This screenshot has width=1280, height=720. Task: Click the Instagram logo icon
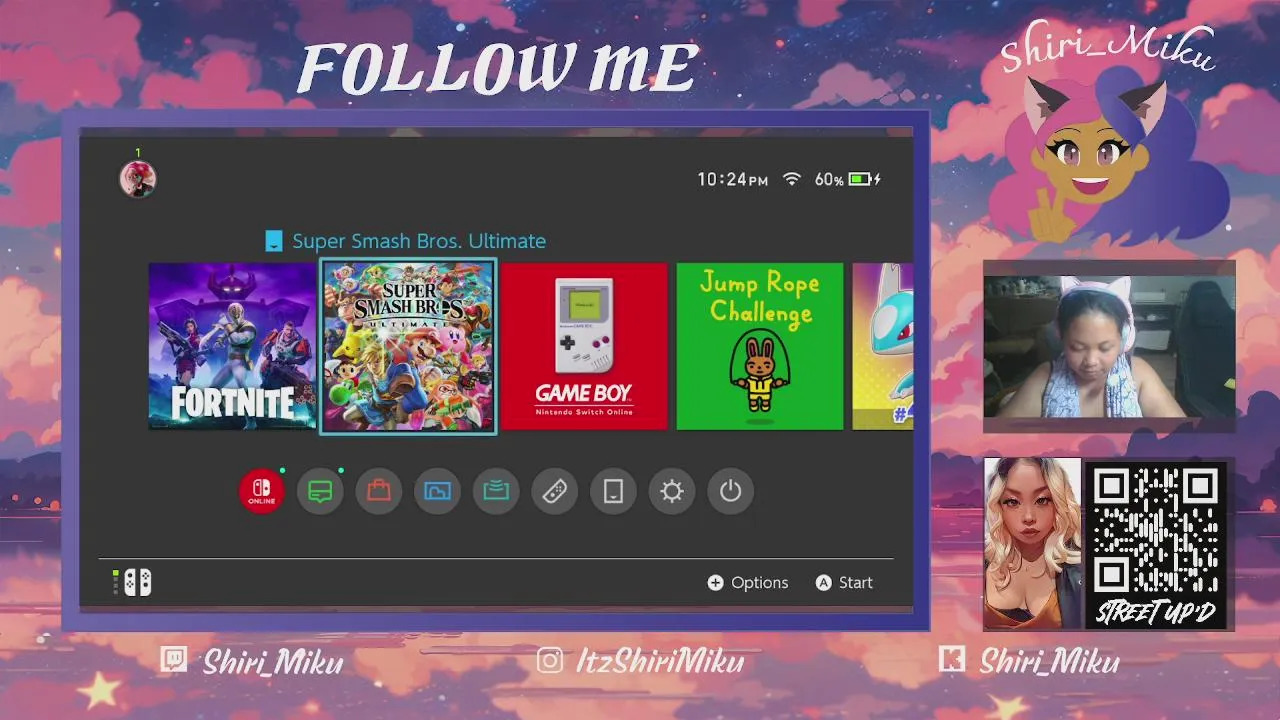(550, 660)
